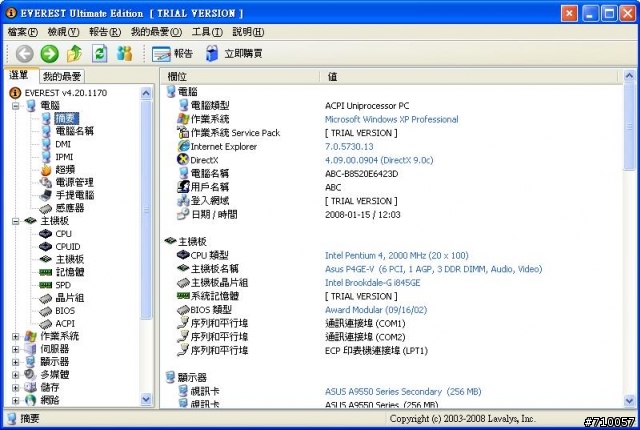The width and height of the screenshot is (640, 430).
Task: Select SPD tree item
Action: tap(63, 285)
